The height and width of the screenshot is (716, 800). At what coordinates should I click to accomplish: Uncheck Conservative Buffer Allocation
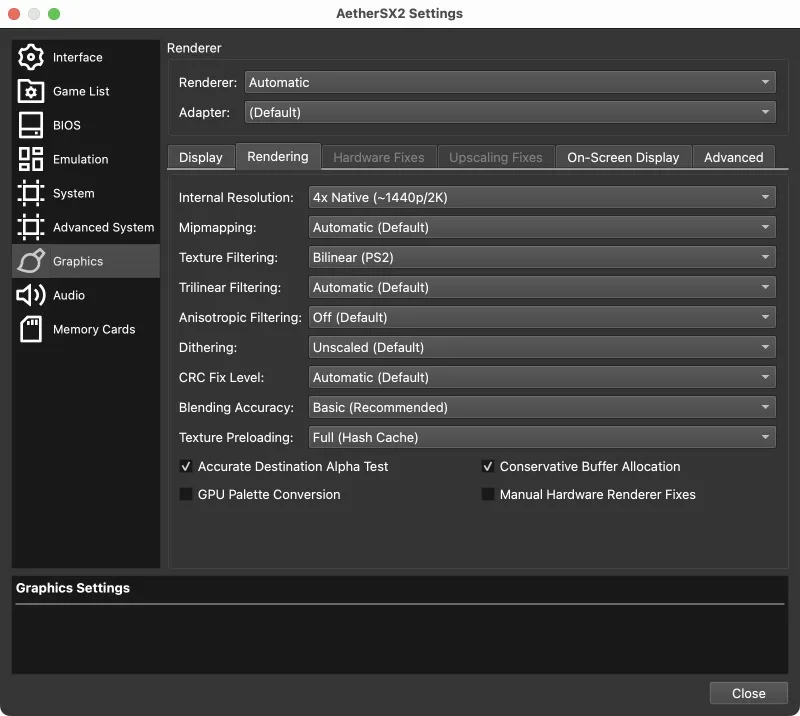(488, 466)
